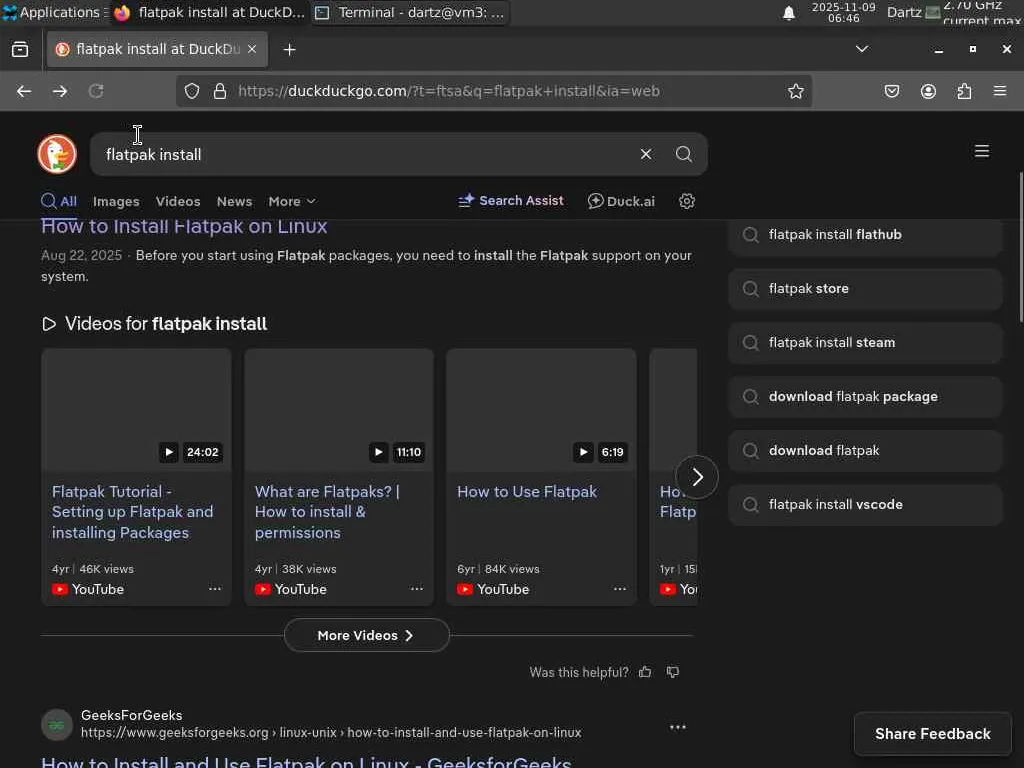Open tracking protection shield info

pos(191,91)
